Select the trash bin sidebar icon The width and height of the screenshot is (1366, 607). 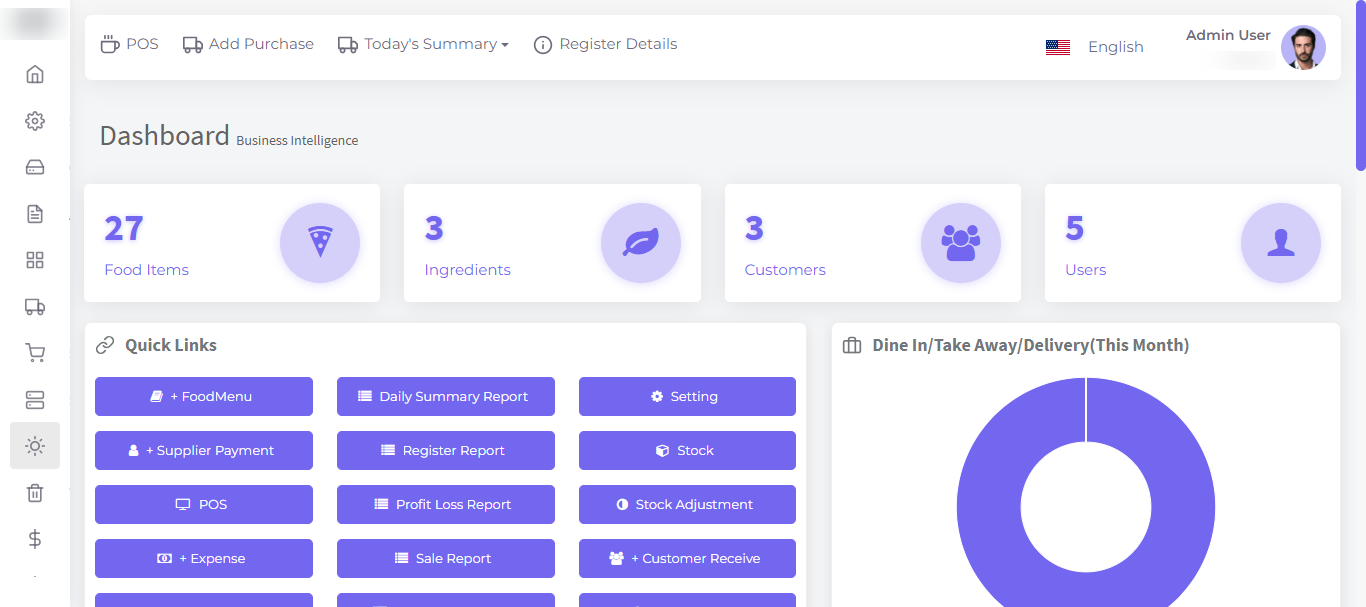click(35, 492)
